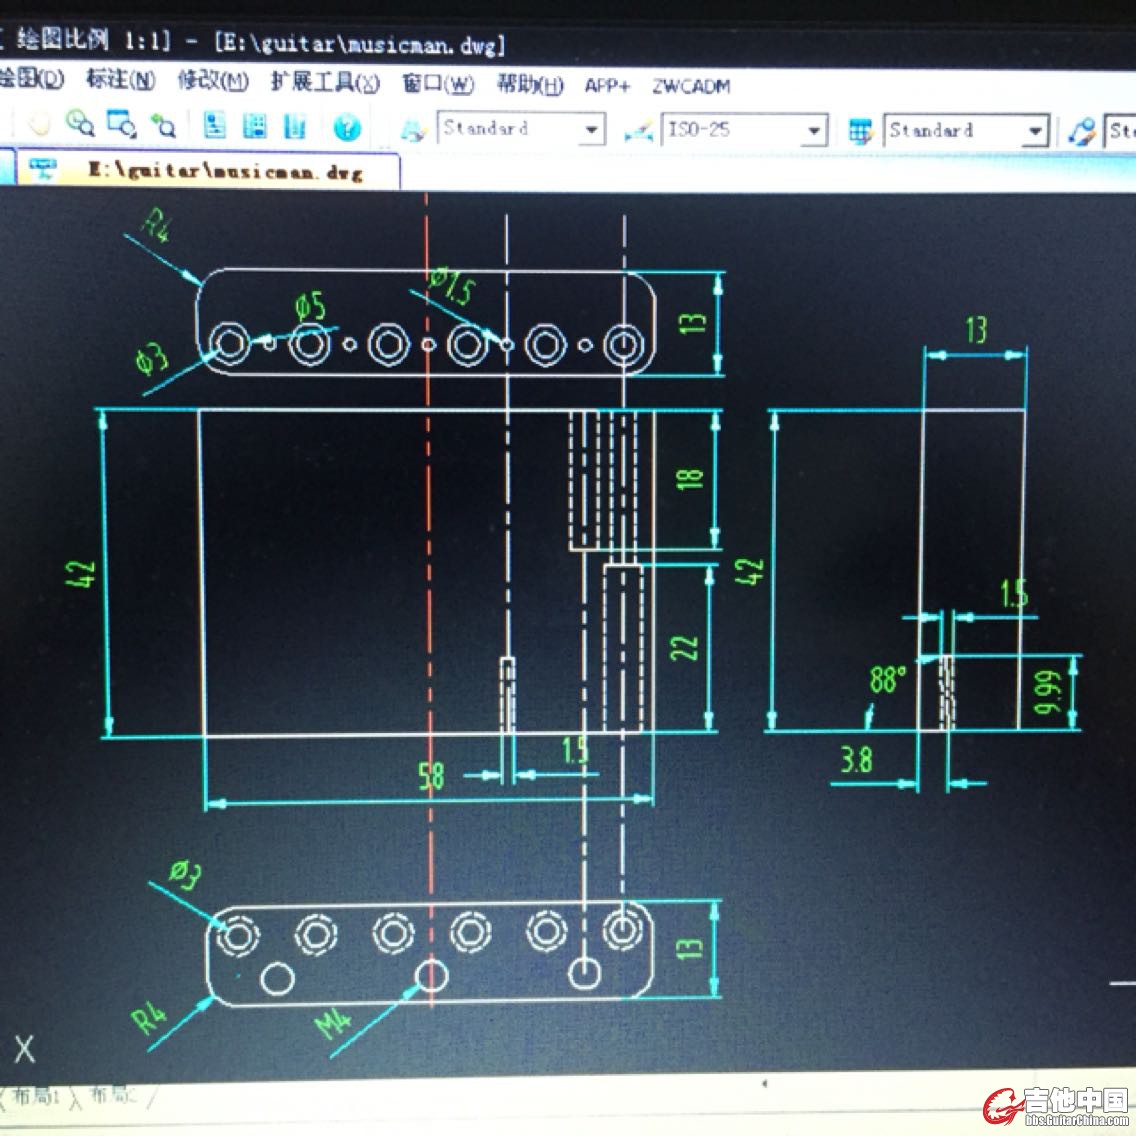Click the blue Help question mark icon
1136x1136 pixels.
(347, 127)
